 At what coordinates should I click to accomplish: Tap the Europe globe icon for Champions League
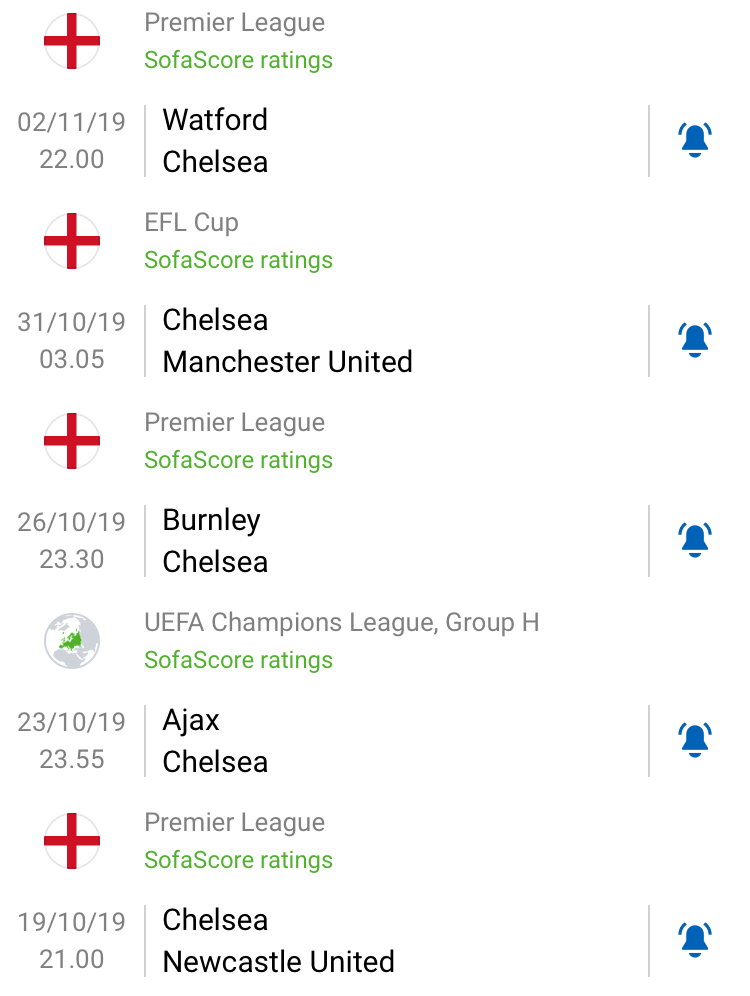(x=72, y=641)
